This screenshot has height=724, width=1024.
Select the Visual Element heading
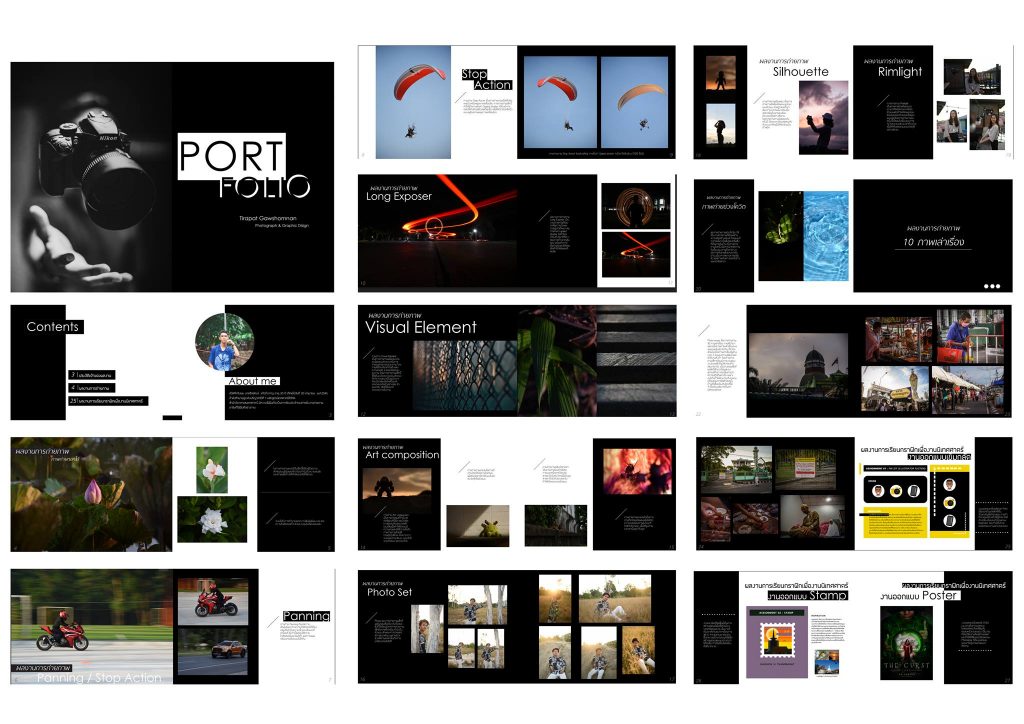(x=421, y=327)
